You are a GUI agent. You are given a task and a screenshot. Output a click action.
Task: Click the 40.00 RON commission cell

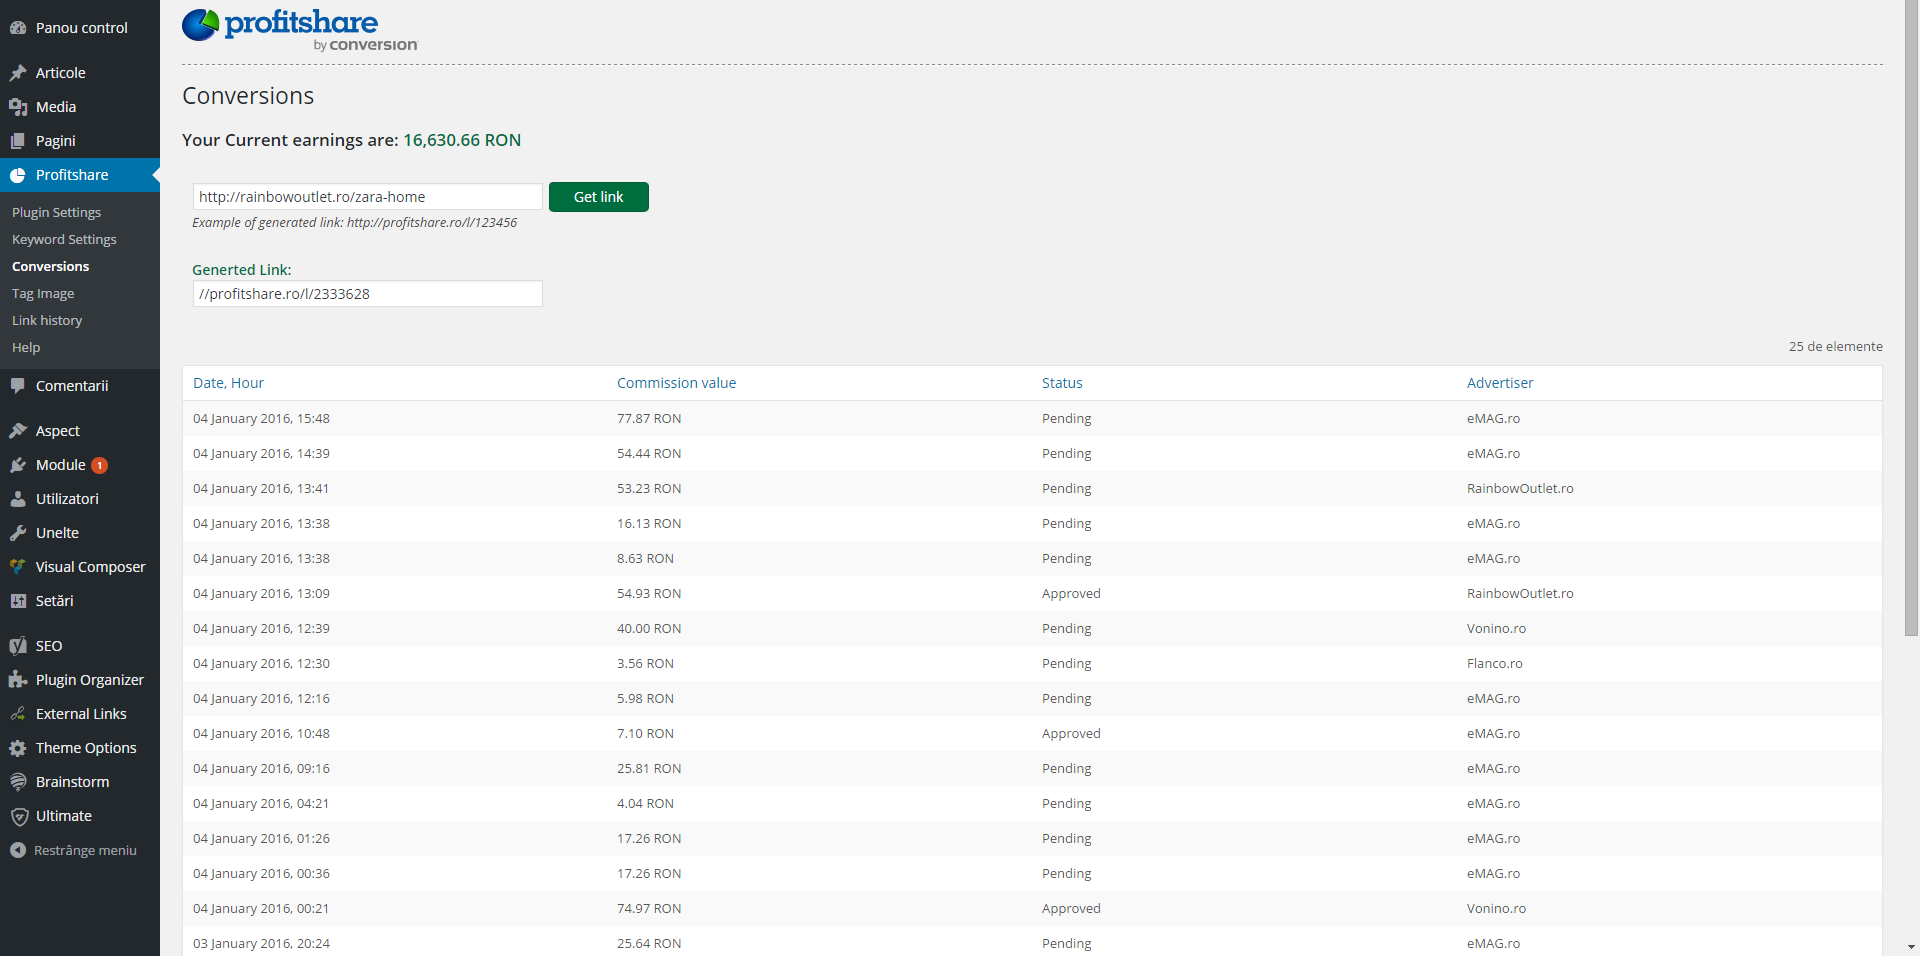649,629
